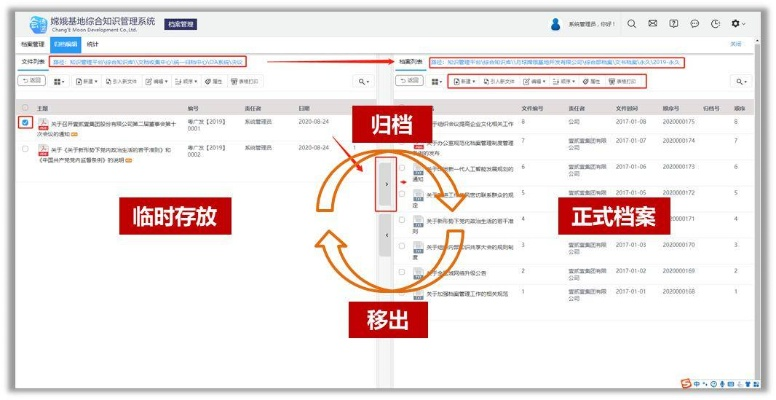Click the 文件编号 column header in the archive list
776x400 pixels.
pos(533,108)
